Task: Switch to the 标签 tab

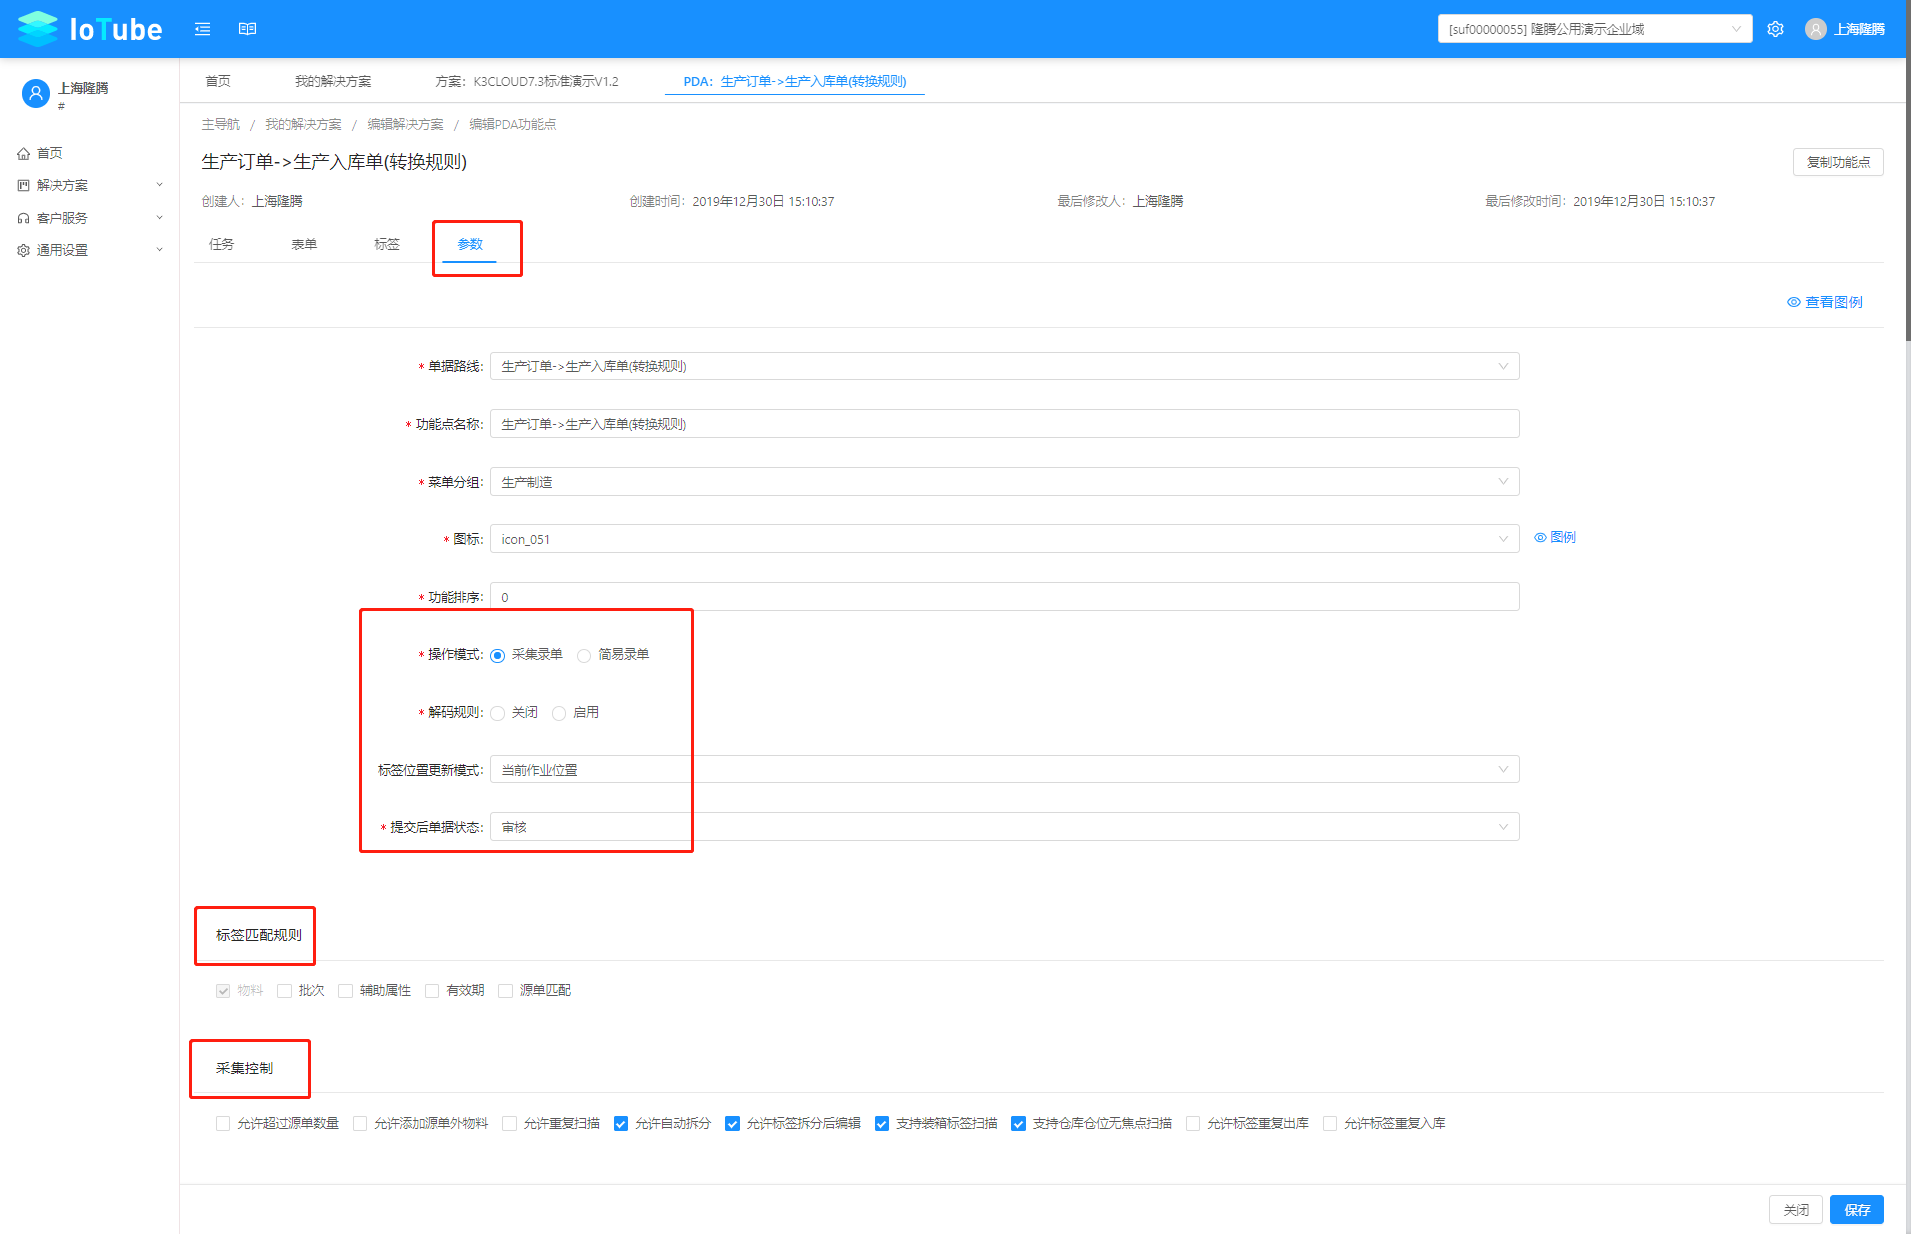Action: tap(387, 244)
